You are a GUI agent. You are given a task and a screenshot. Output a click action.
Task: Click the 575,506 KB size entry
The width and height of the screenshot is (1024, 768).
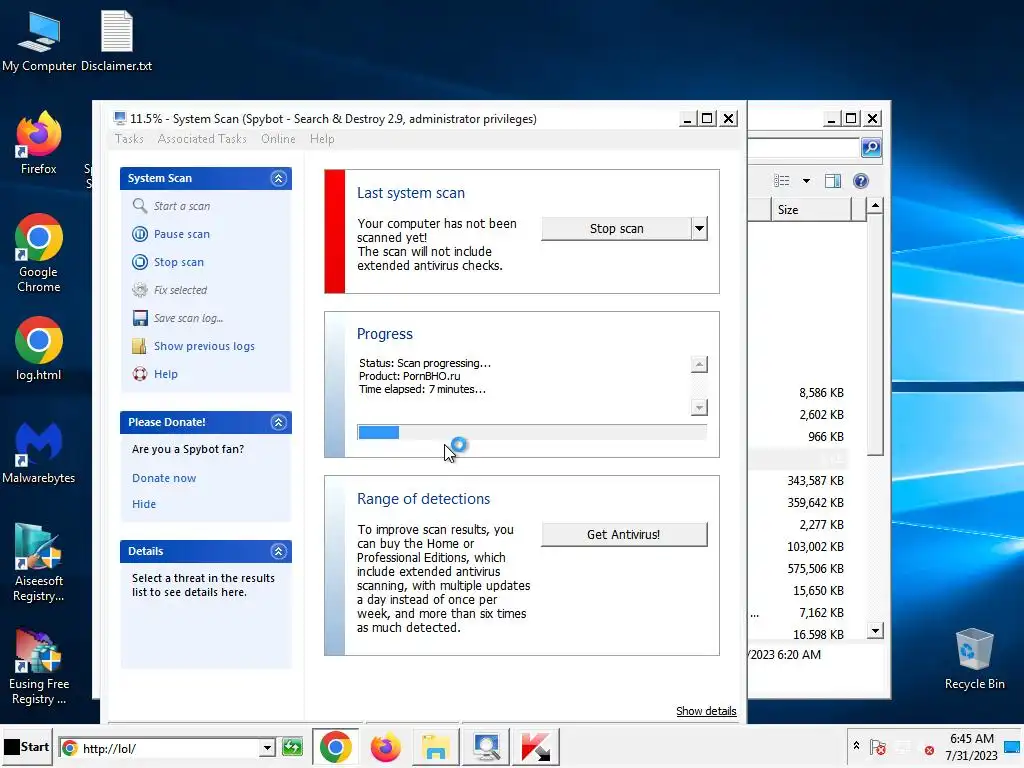click(815, 569)
